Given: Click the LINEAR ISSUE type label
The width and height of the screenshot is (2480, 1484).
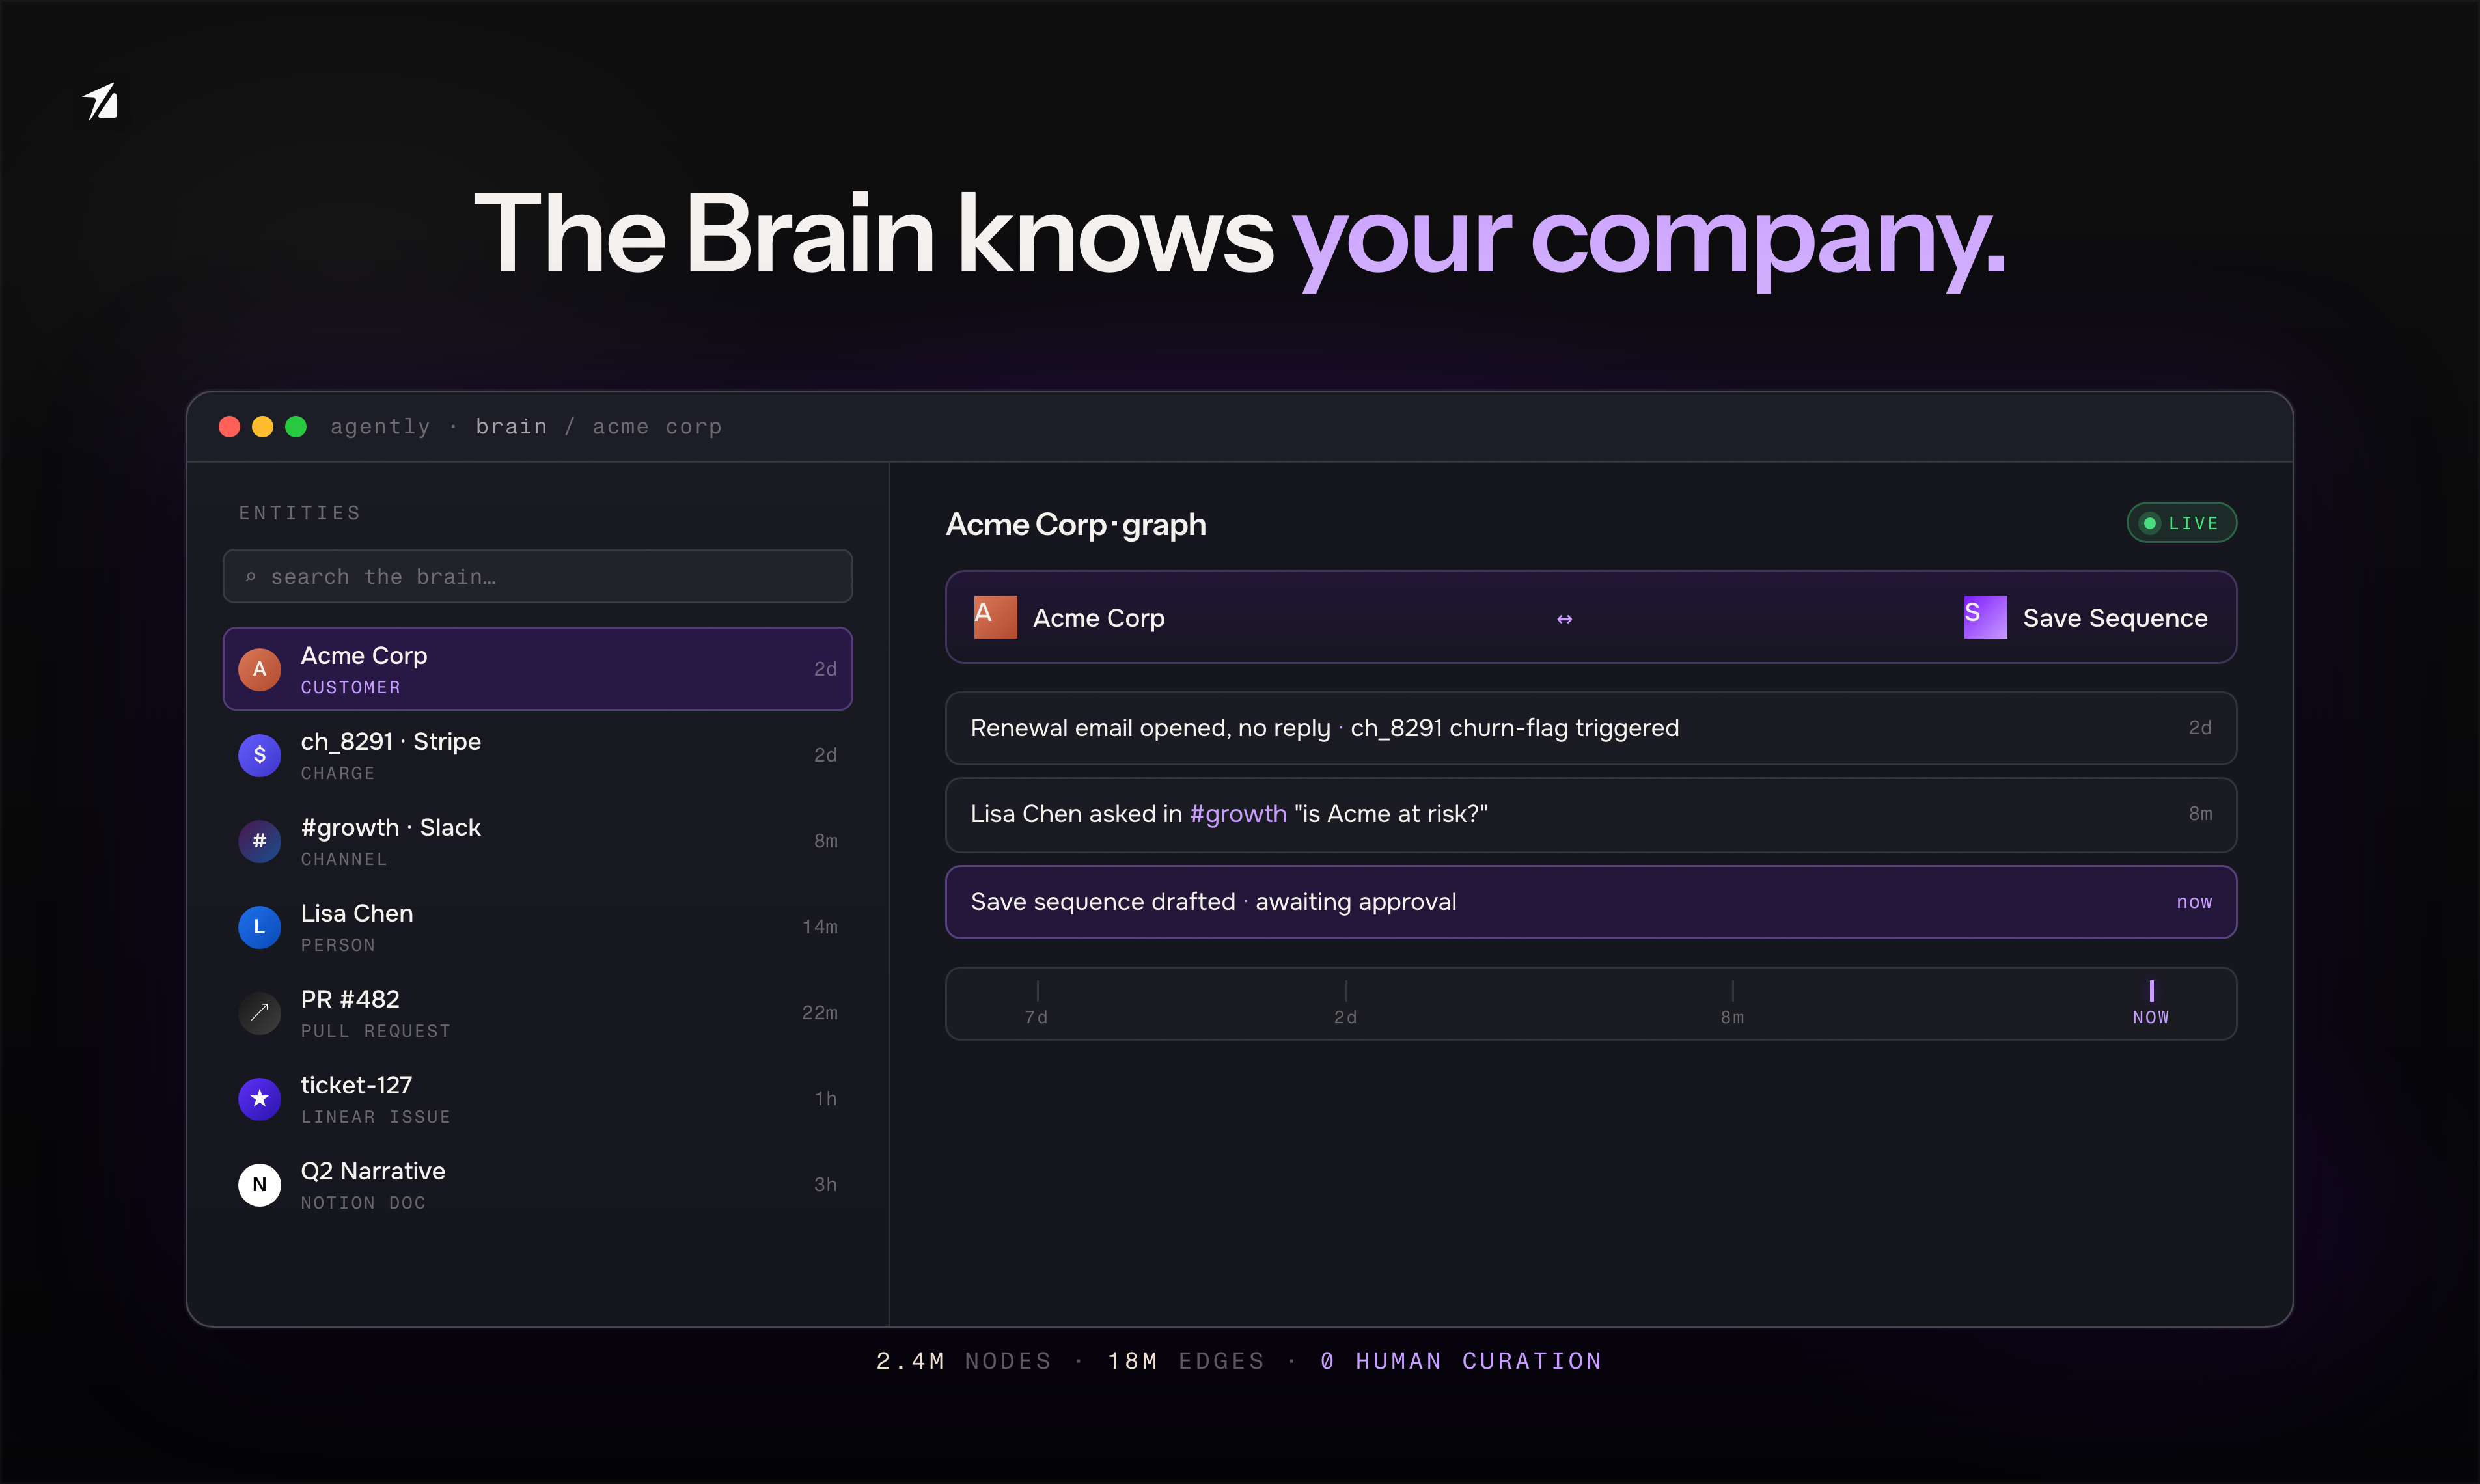Looking at the screenshot, I should (x=376, y=1117).
